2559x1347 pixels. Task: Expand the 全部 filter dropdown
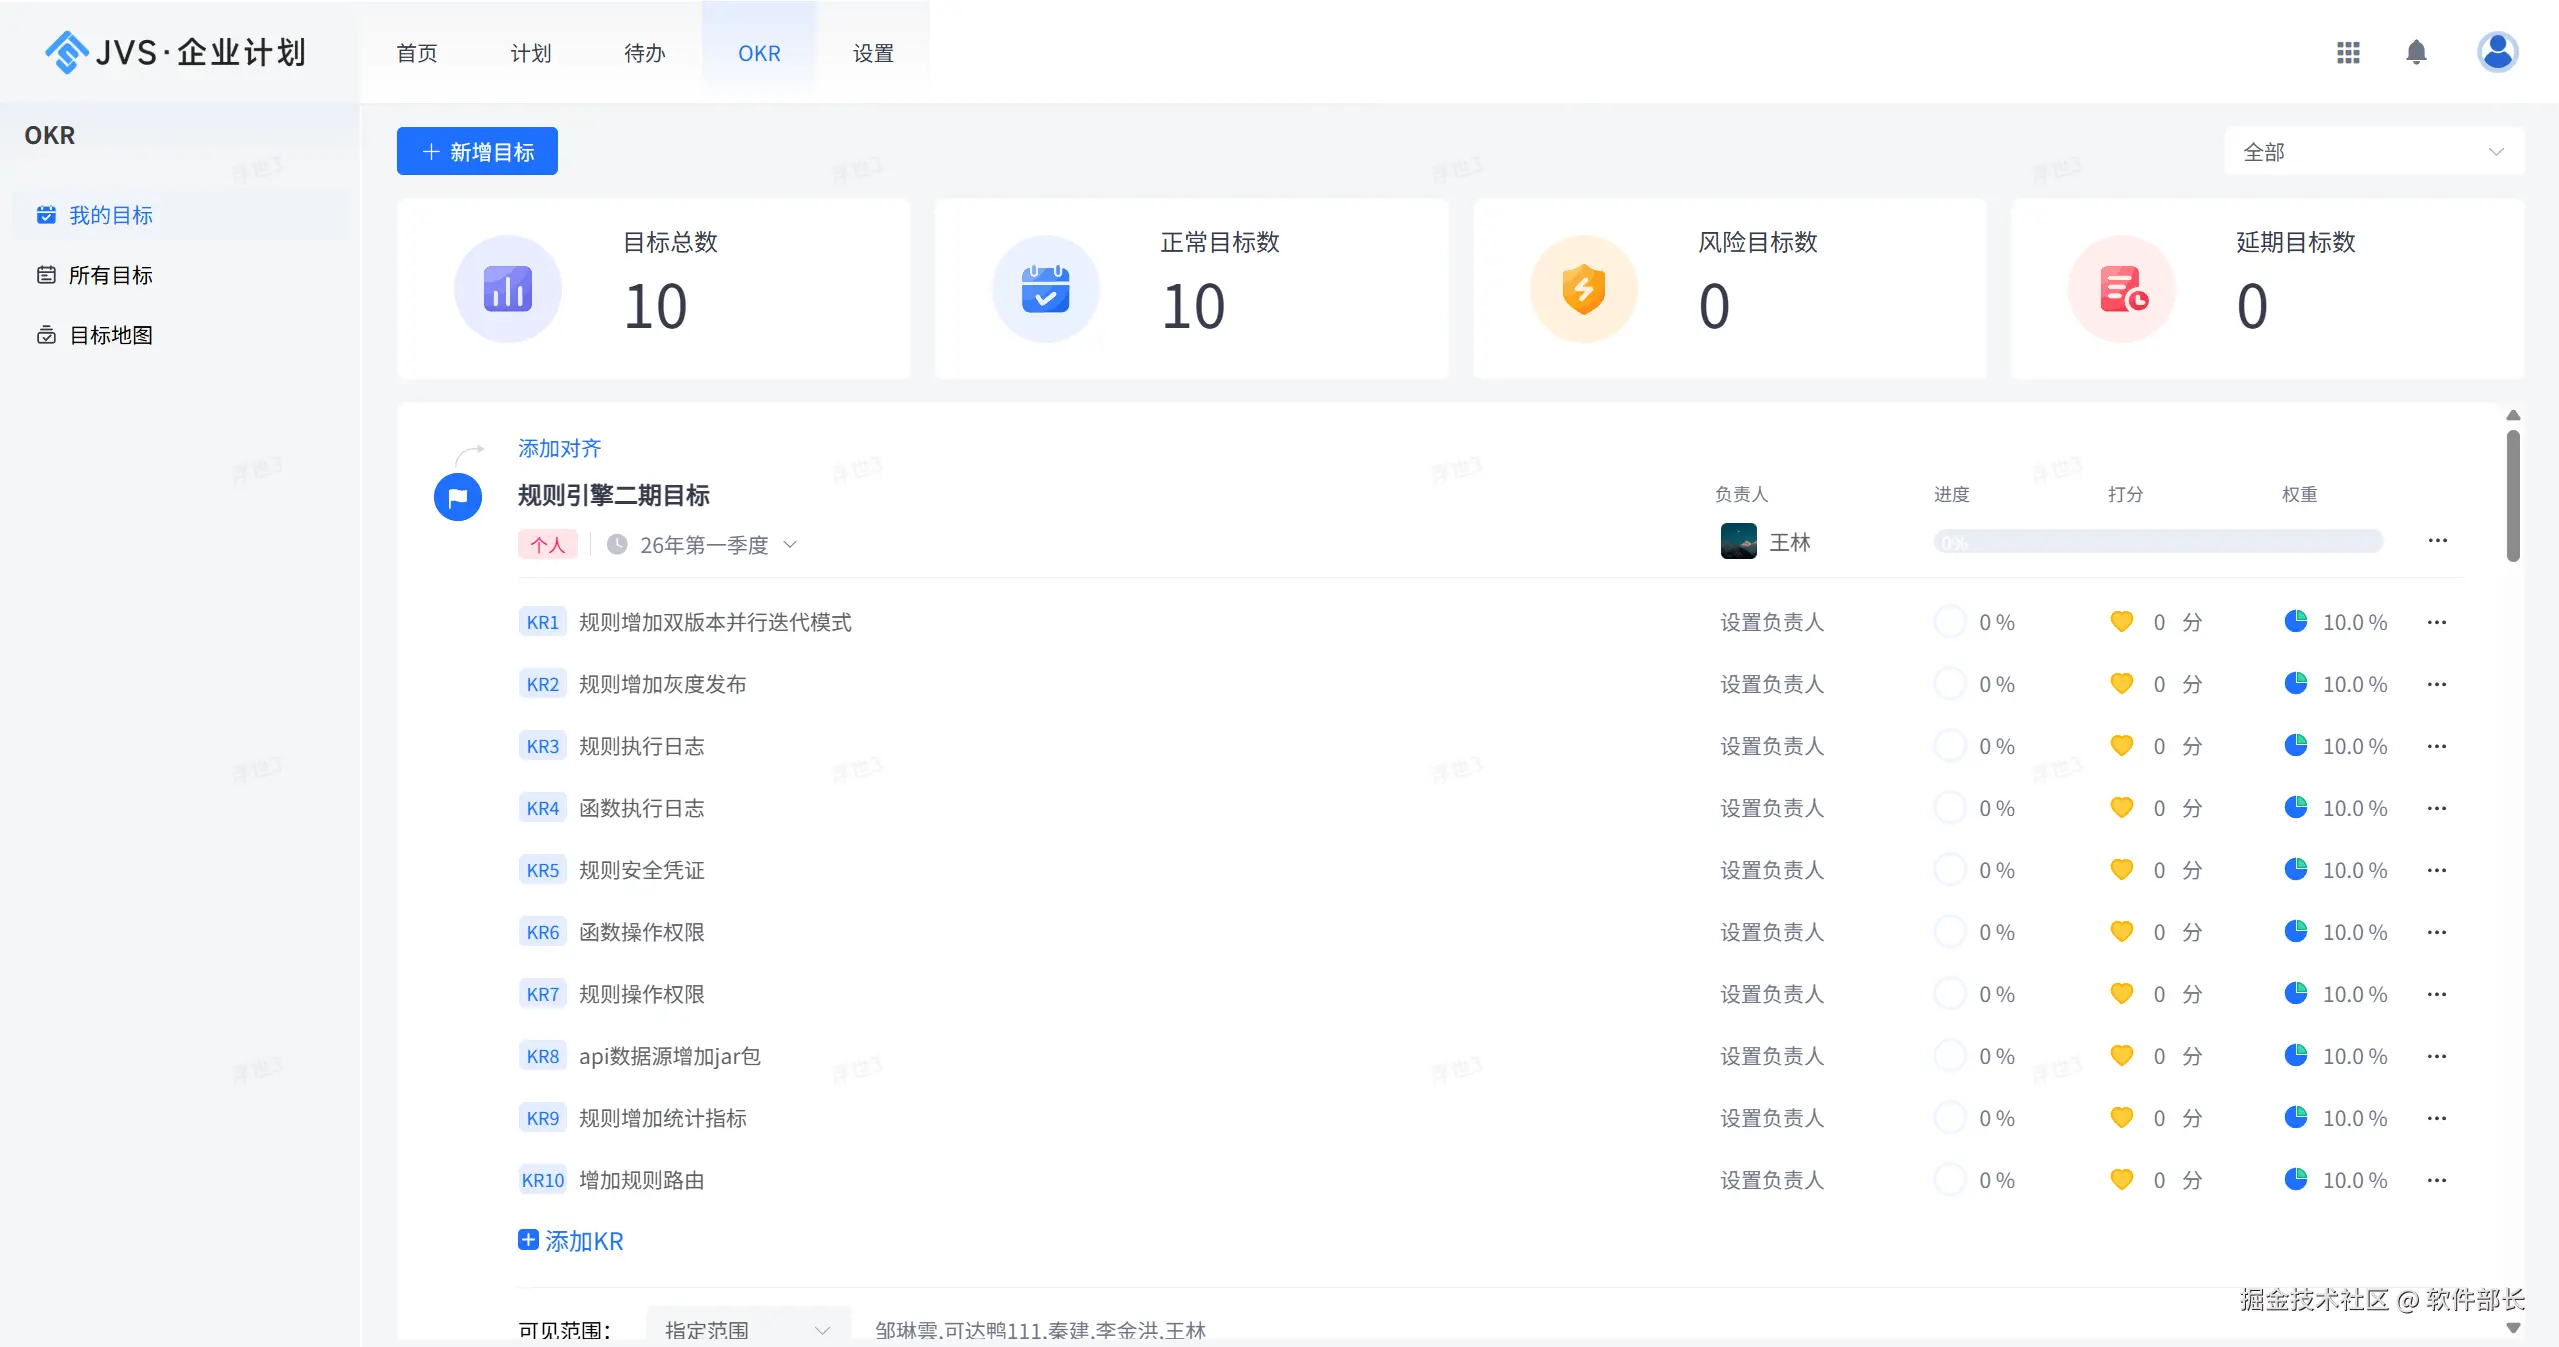point(2374,152)
